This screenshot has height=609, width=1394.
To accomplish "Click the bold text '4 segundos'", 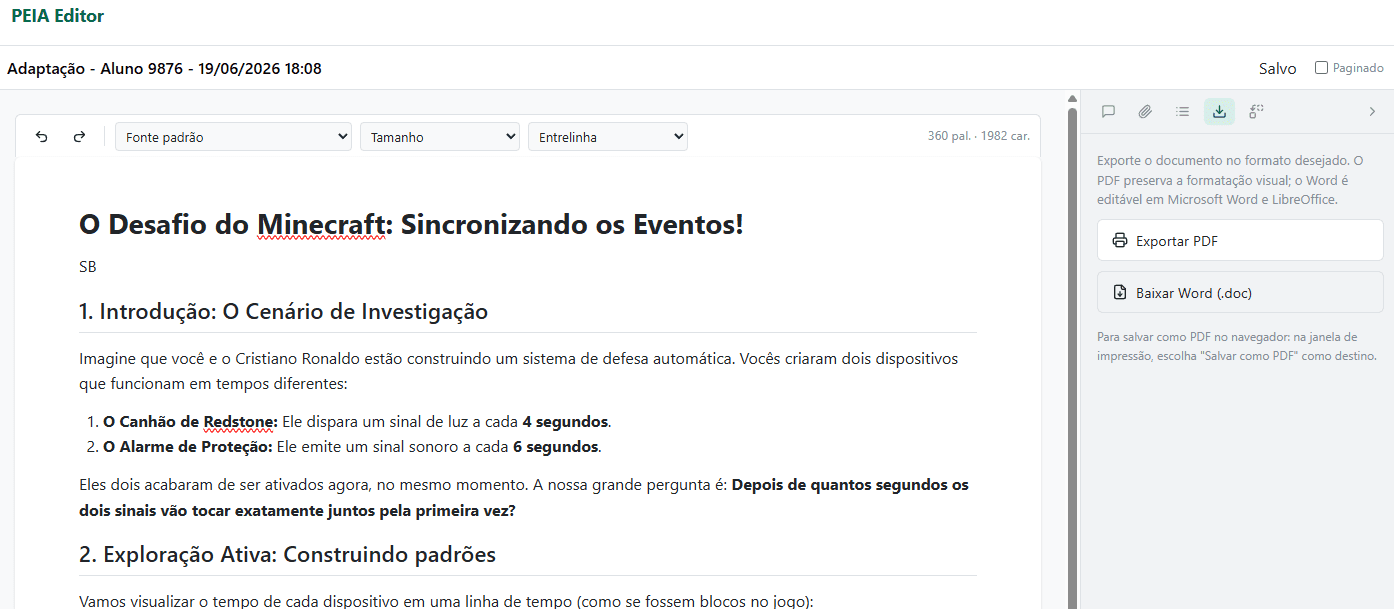I will pyautogui.click(x=565, y=422).
